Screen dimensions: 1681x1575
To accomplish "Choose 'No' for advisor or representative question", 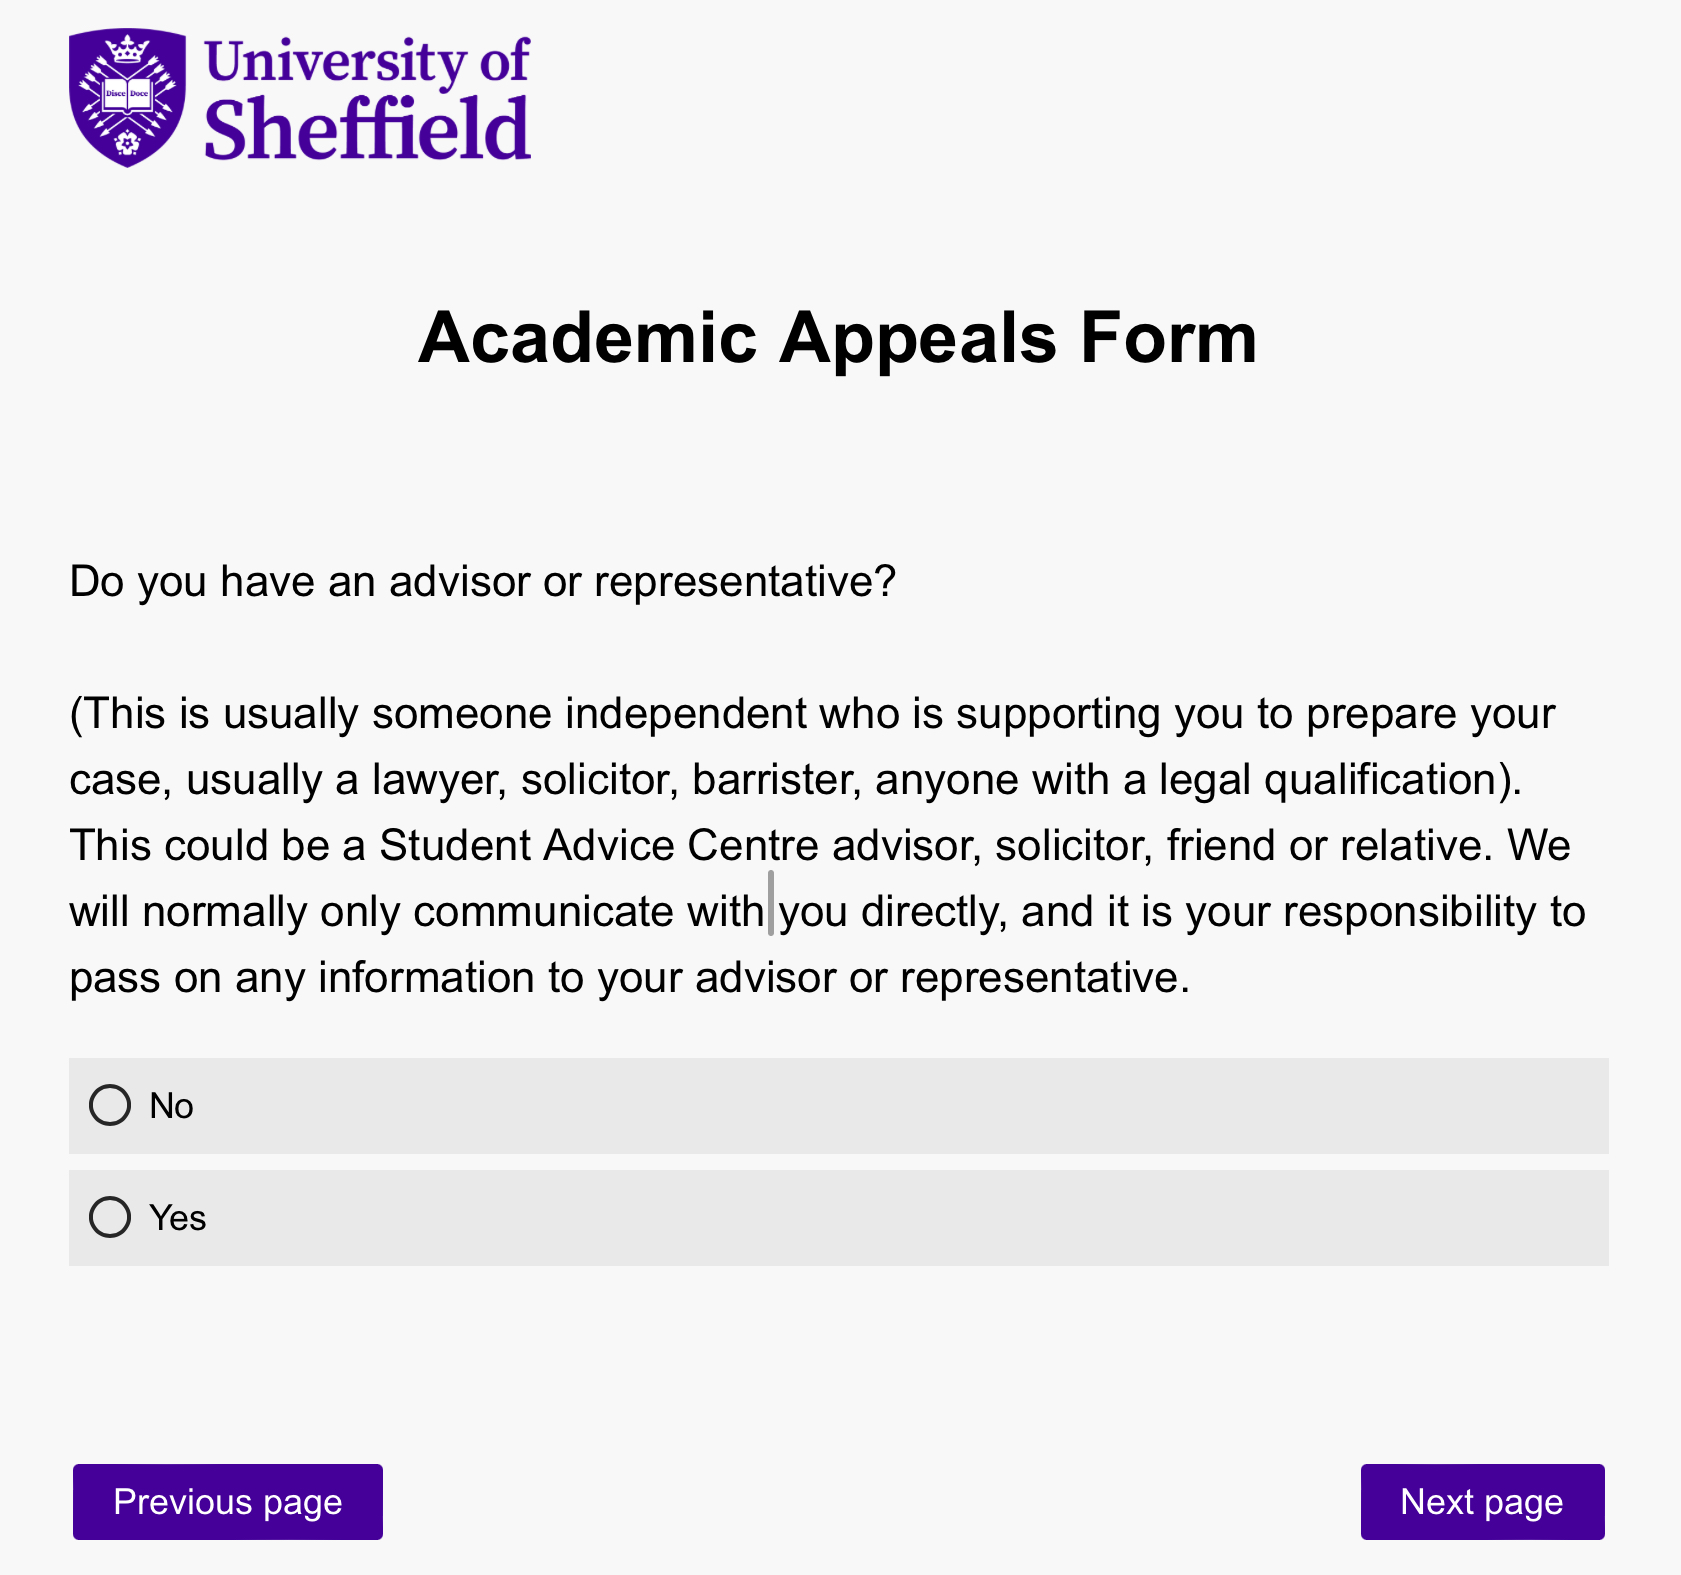I will [x=110, y=1106].
